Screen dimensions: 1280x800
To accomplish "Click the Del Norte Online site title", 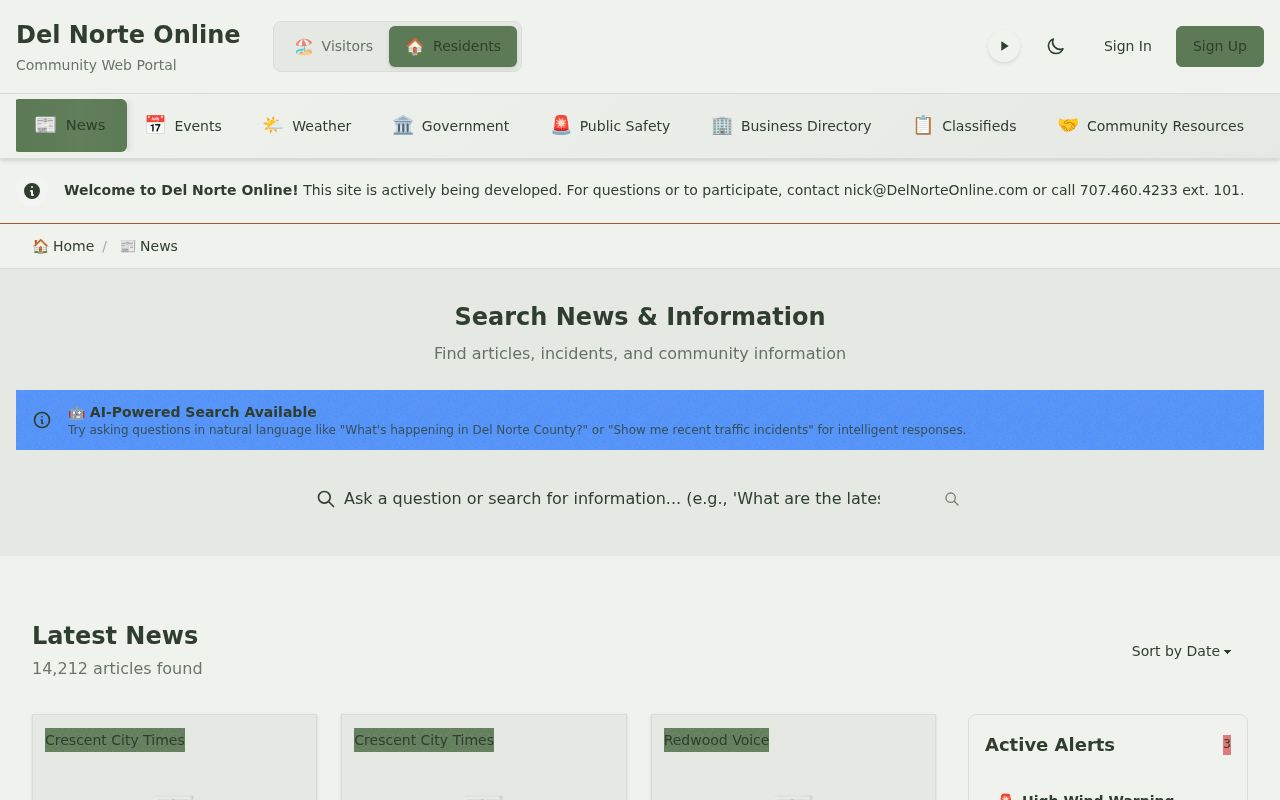I will pyautogui.click(x=128, y=34).
